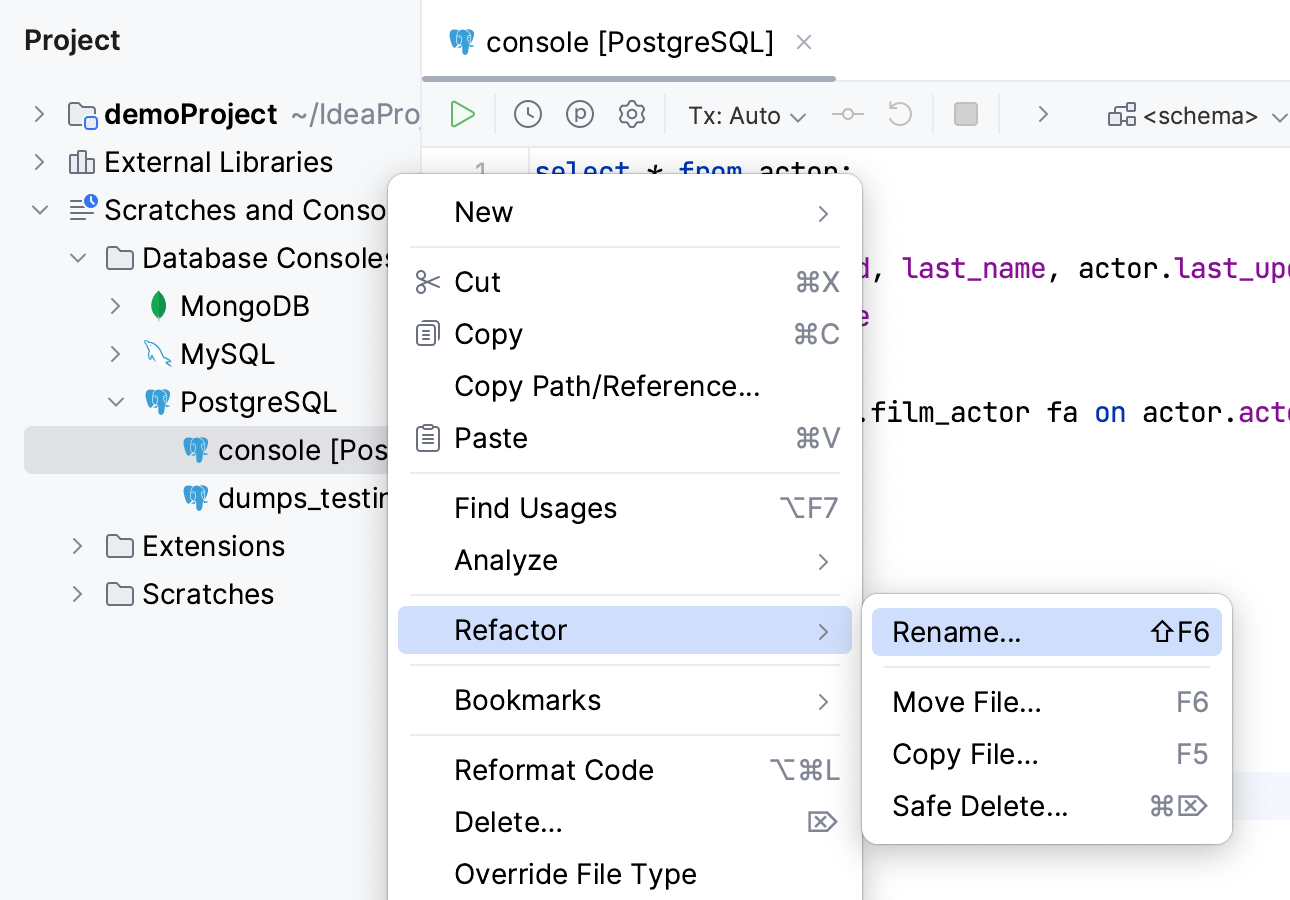Click the PostgreSQL folder elephant icon
Screen dimensions: 1290x900
158,402
